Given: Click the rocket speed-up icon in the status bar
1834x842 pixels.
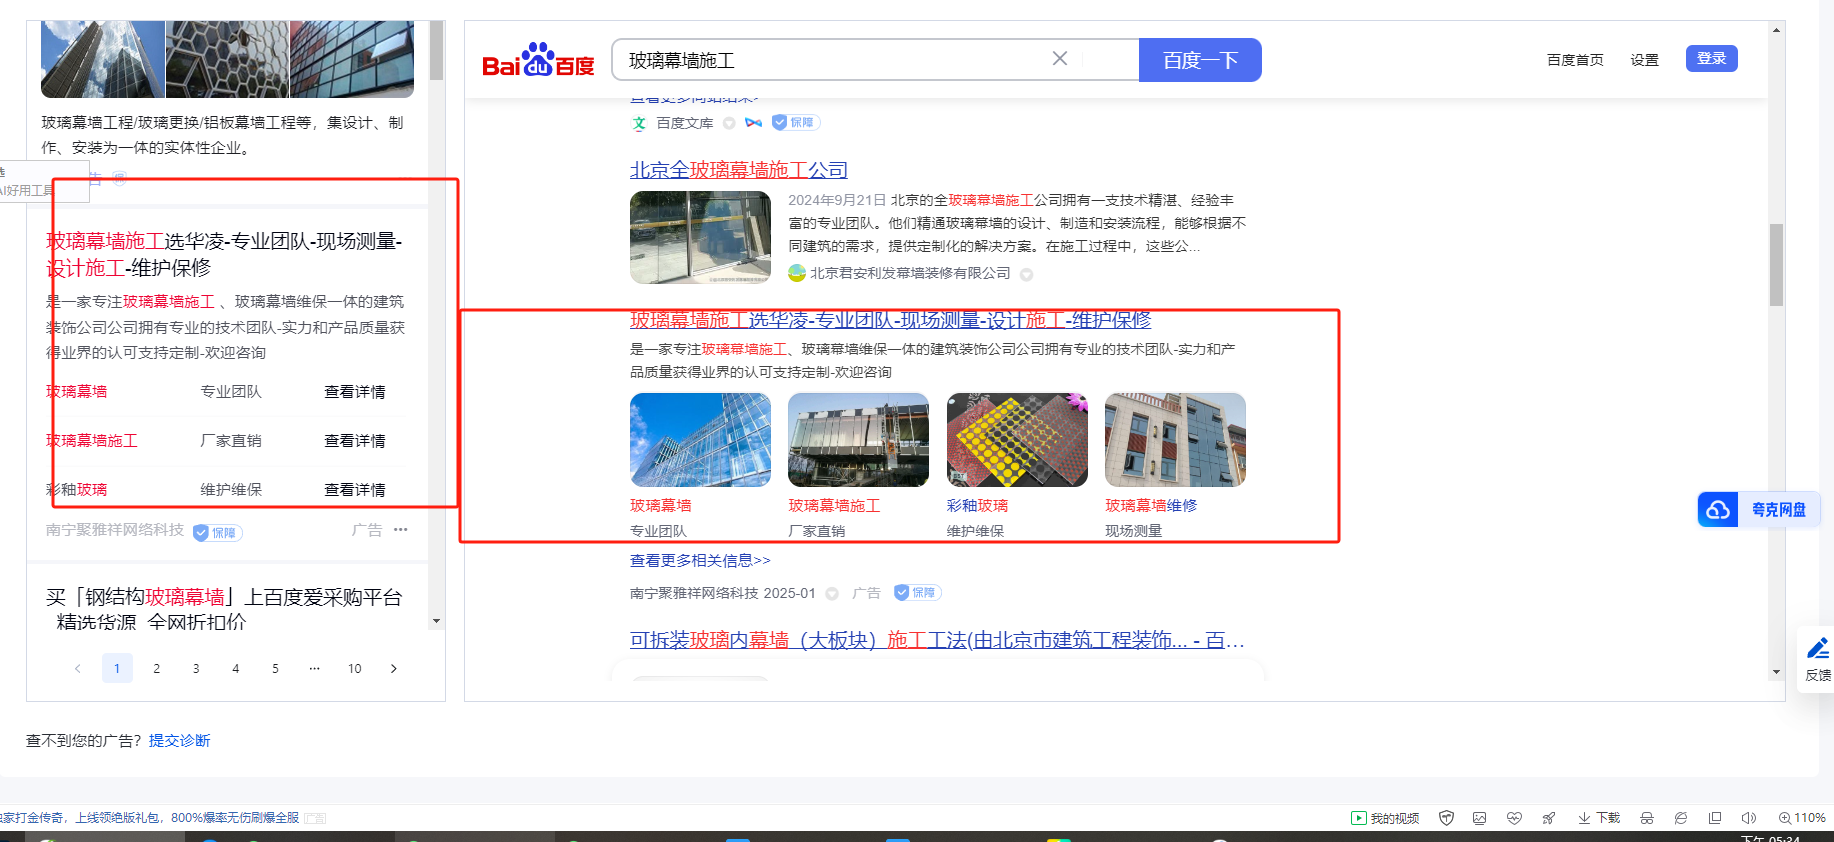Looking at the screenshot, I should [x=1549, y=818].
